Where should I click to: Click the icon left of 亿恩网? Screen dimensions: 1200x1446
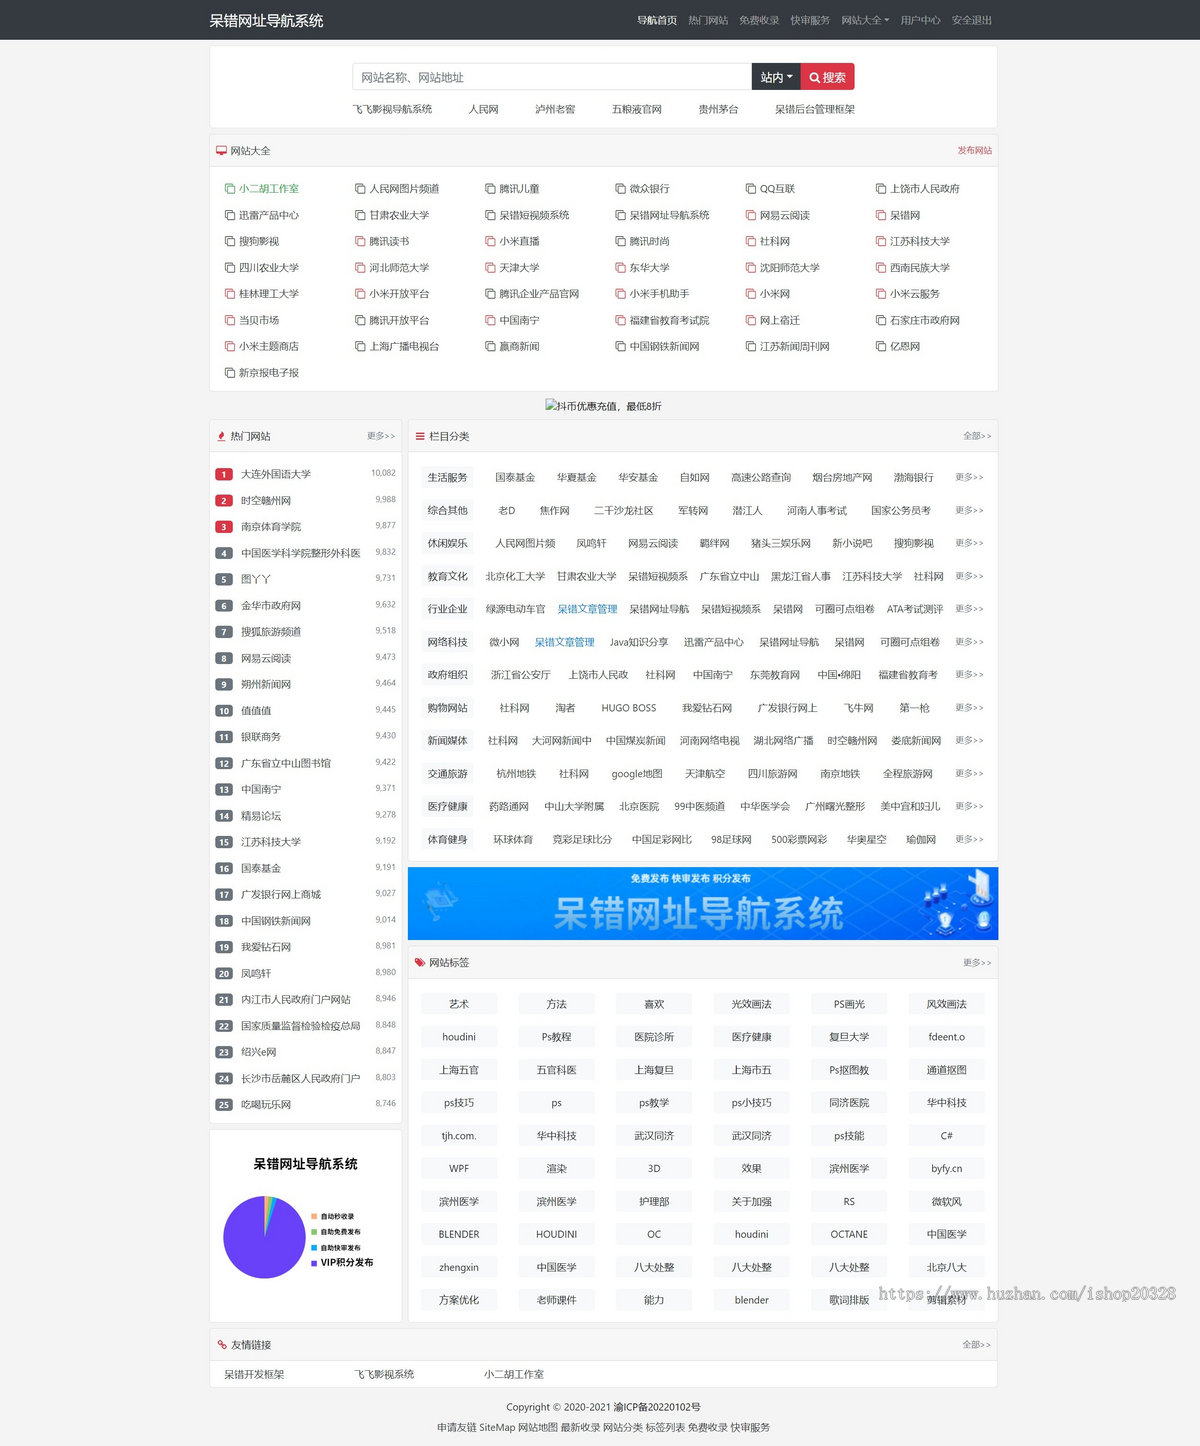[881, 346]
